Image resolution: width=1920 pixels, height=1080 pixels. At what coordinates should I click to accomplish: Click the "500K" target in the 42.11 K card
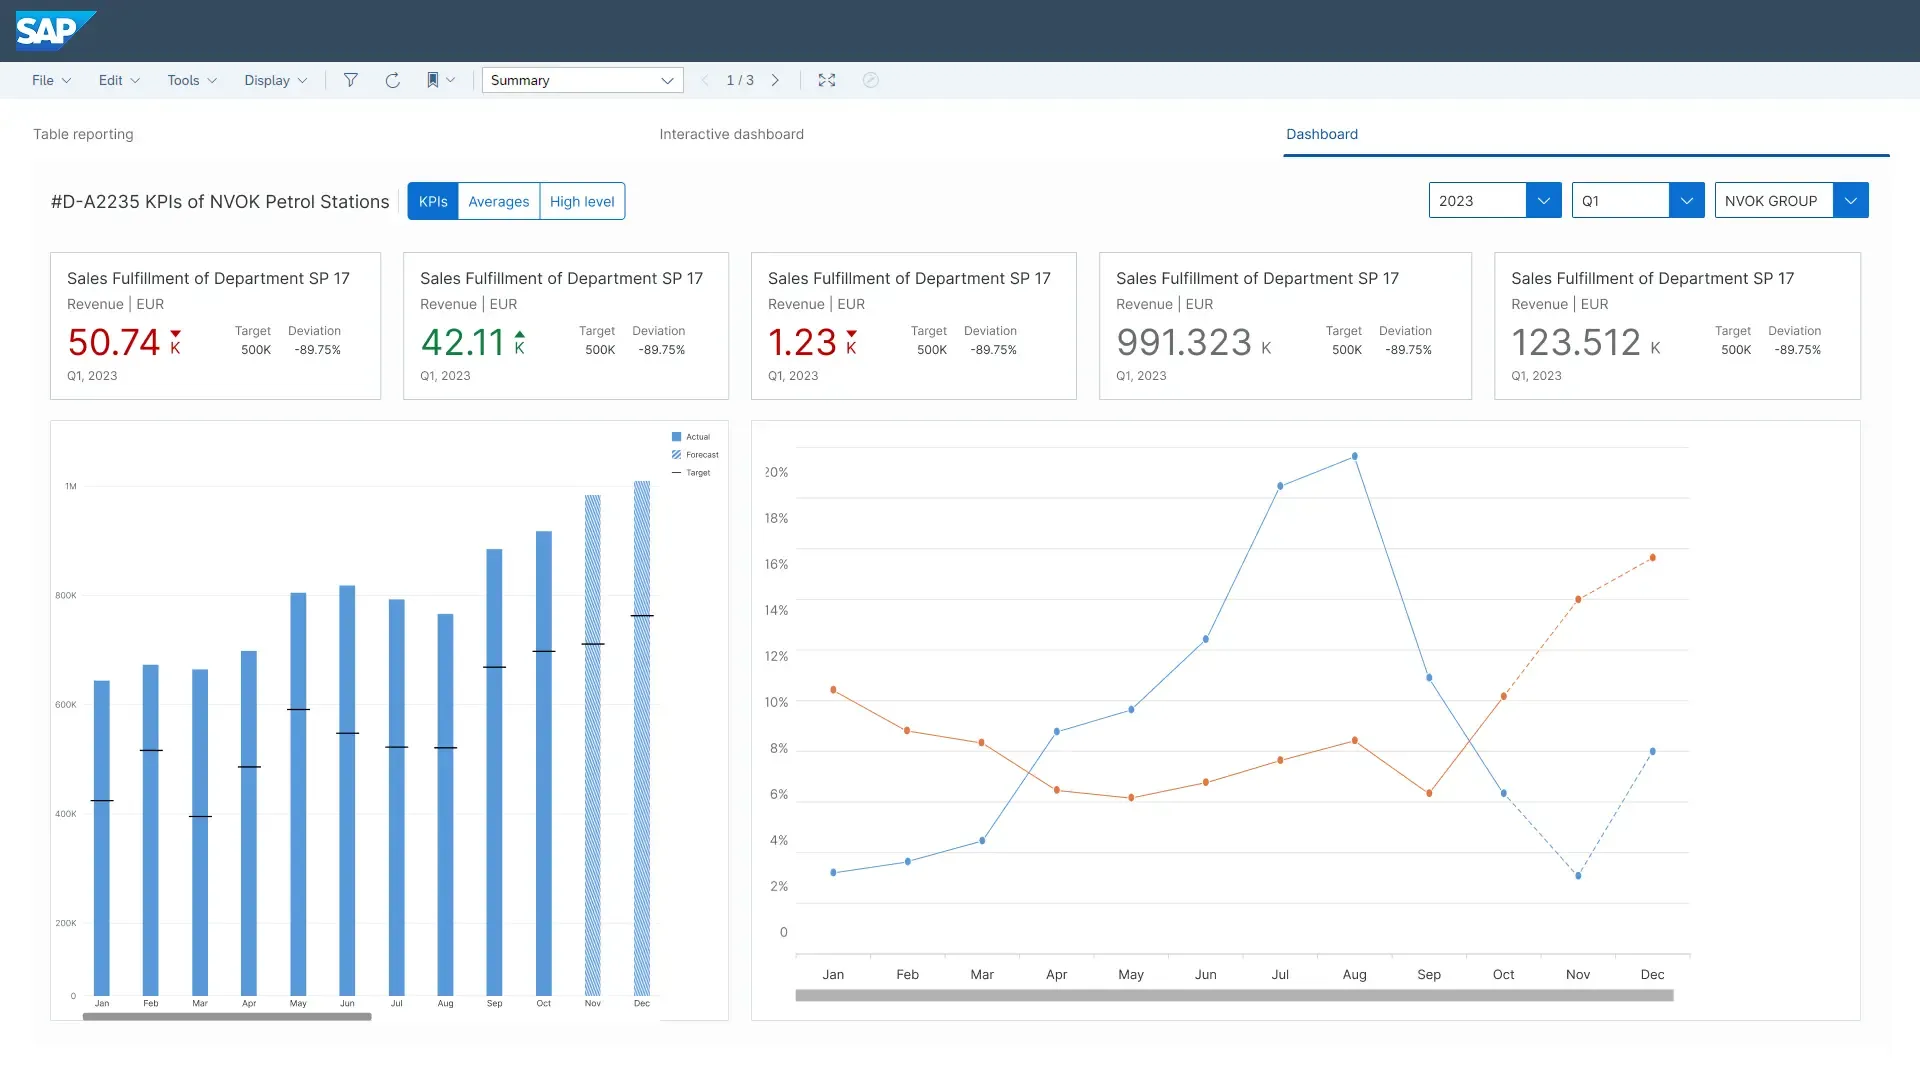tap(600, 350)
